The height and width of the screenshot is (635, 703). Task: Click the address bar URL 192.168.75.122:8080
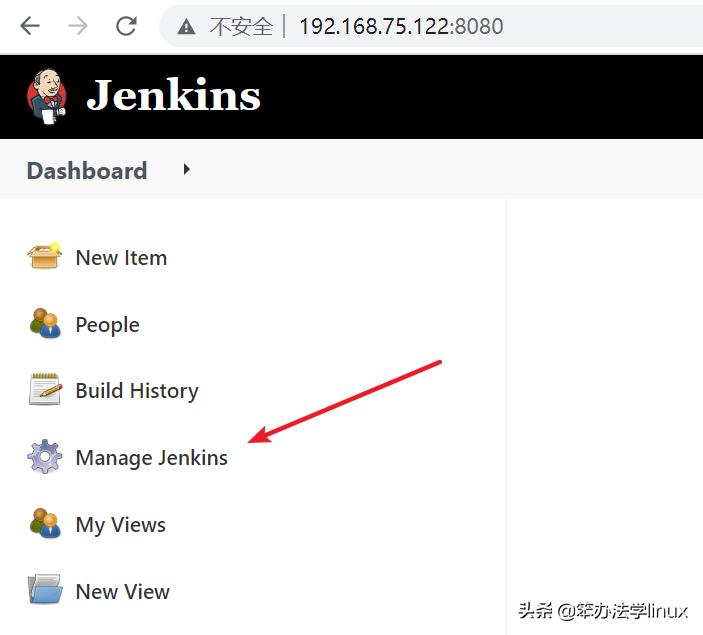pos(401,26)
